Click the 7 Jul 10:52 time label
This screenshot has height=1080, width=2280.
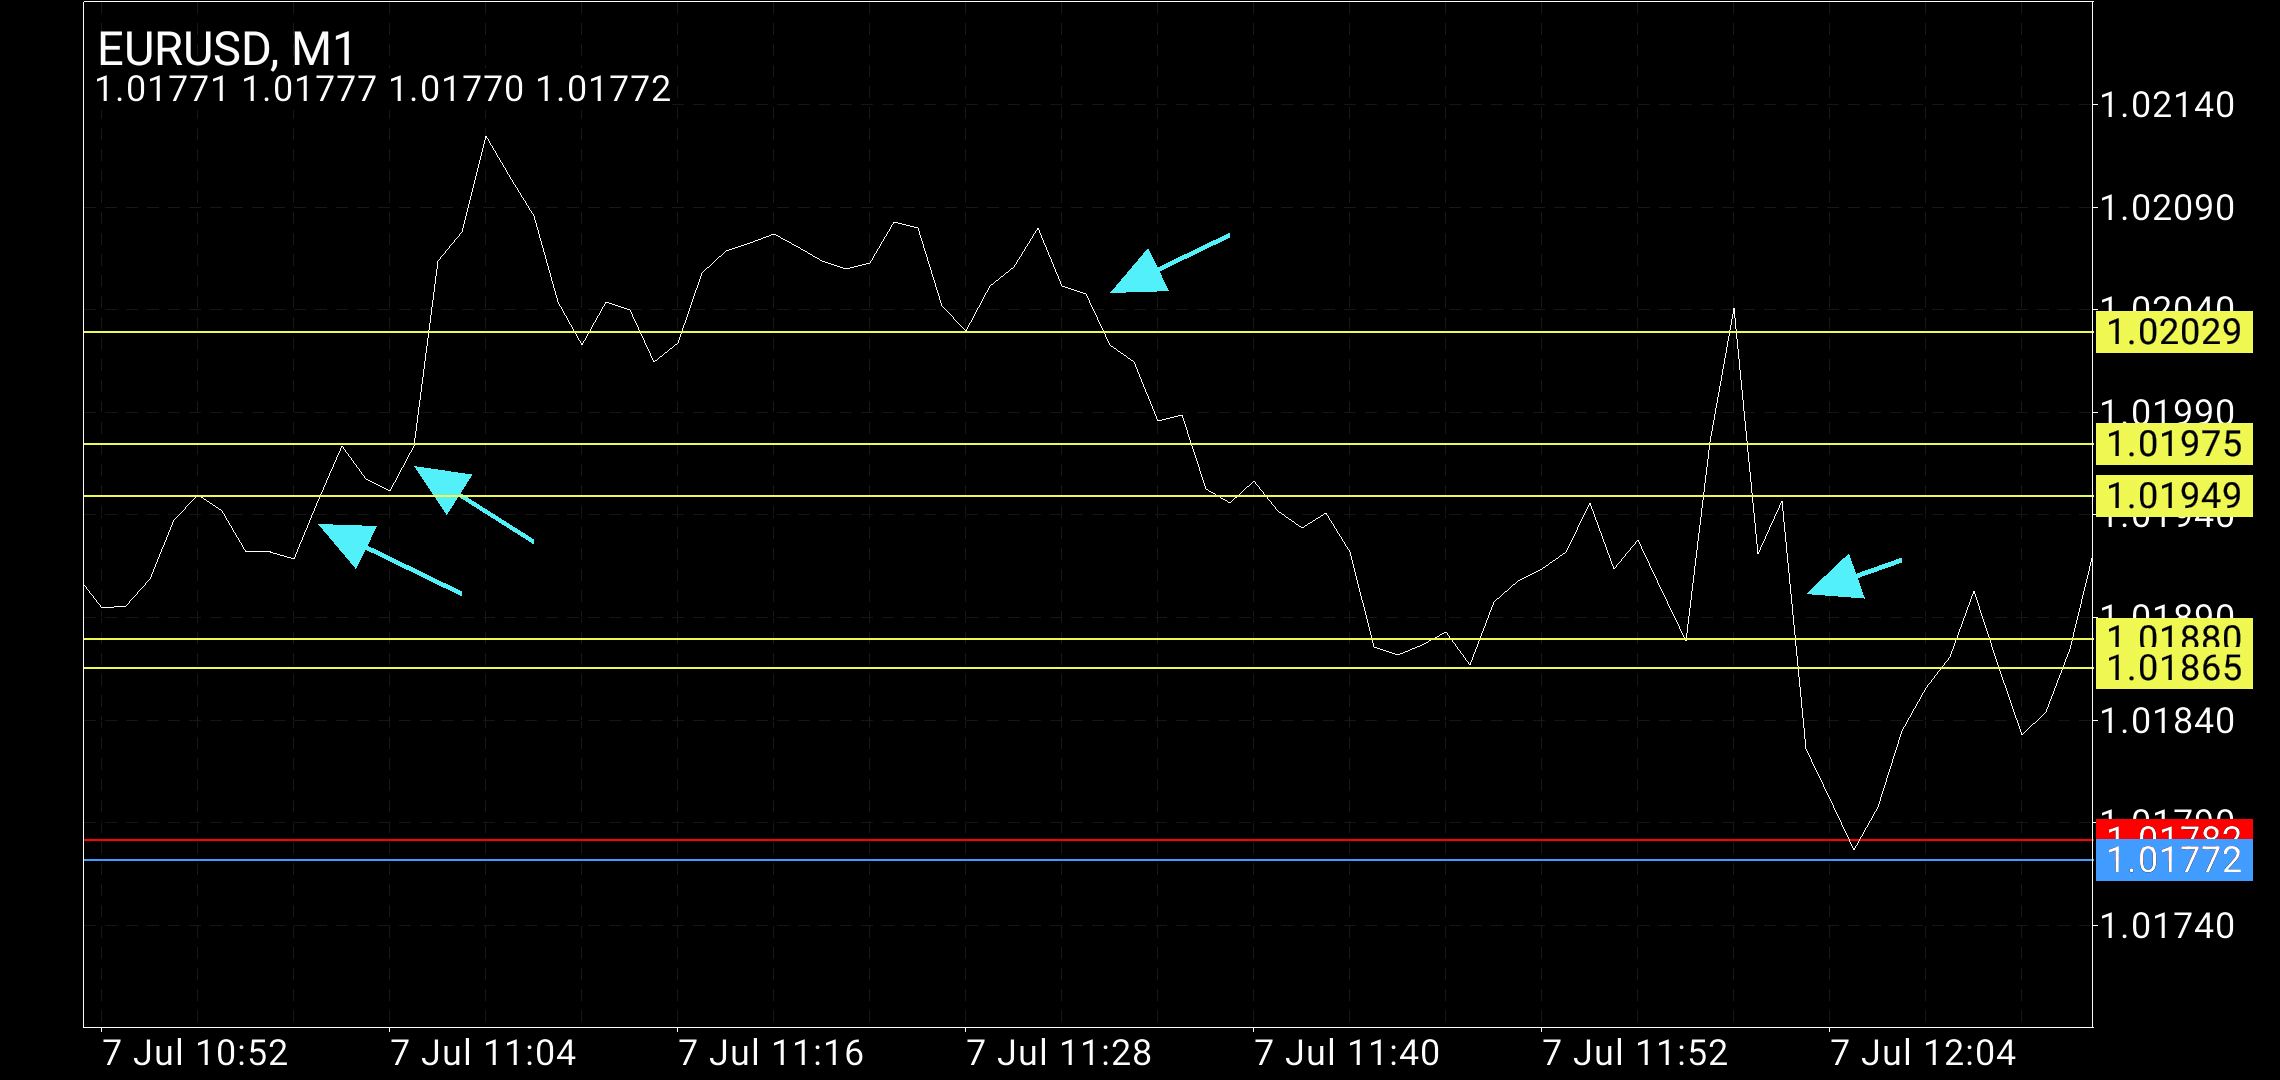click(x=195, y=1053)
